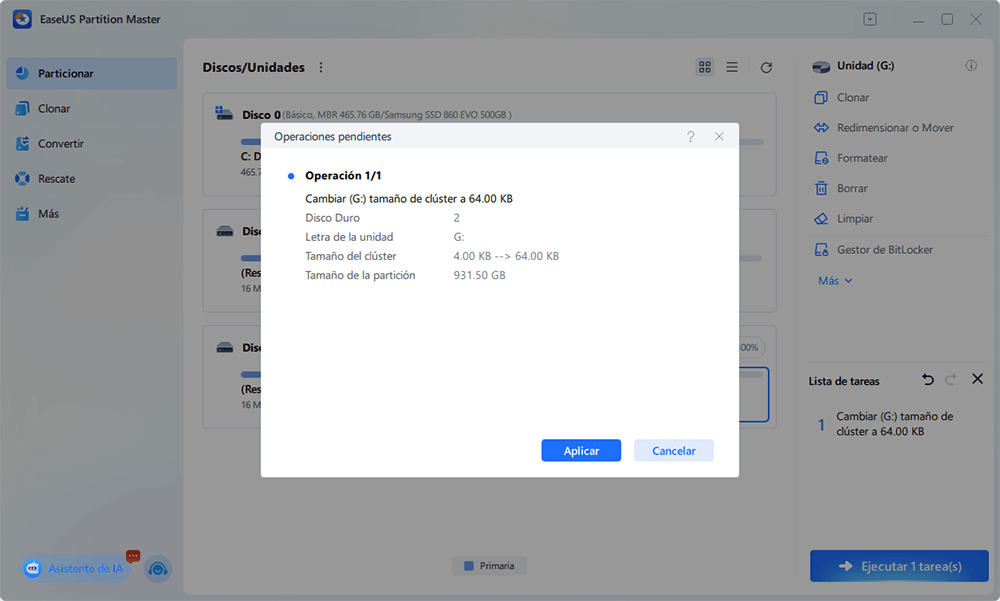Image resolution: width=1000 pixels, height=601 pixels.
Task: Undo the pending task in Lista de tareas
Action: 927,380
